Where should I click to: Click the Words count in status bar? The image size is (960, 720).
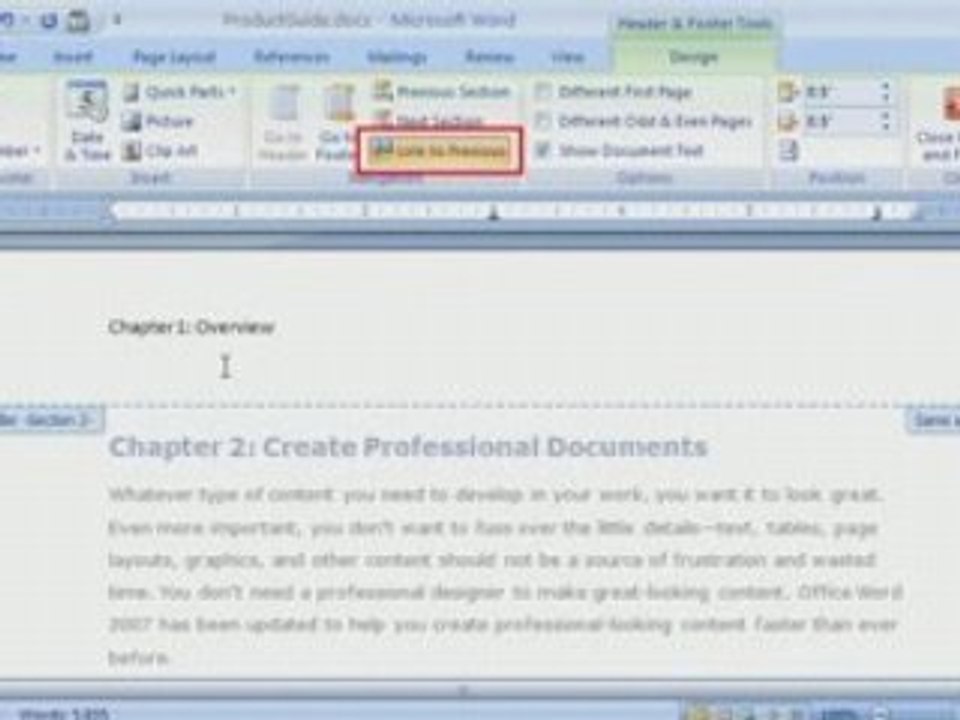pos(64,713)
